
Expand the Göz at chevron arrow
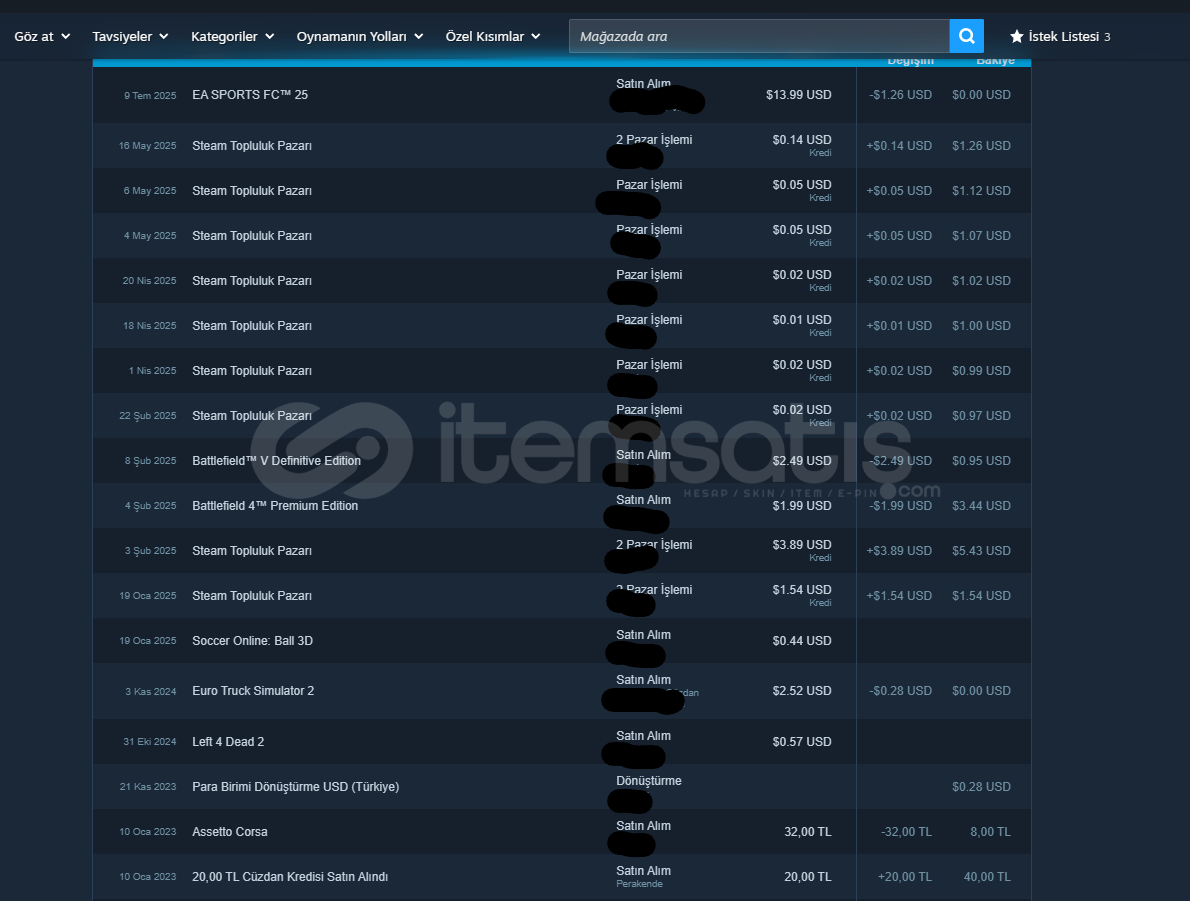point(65,36)
